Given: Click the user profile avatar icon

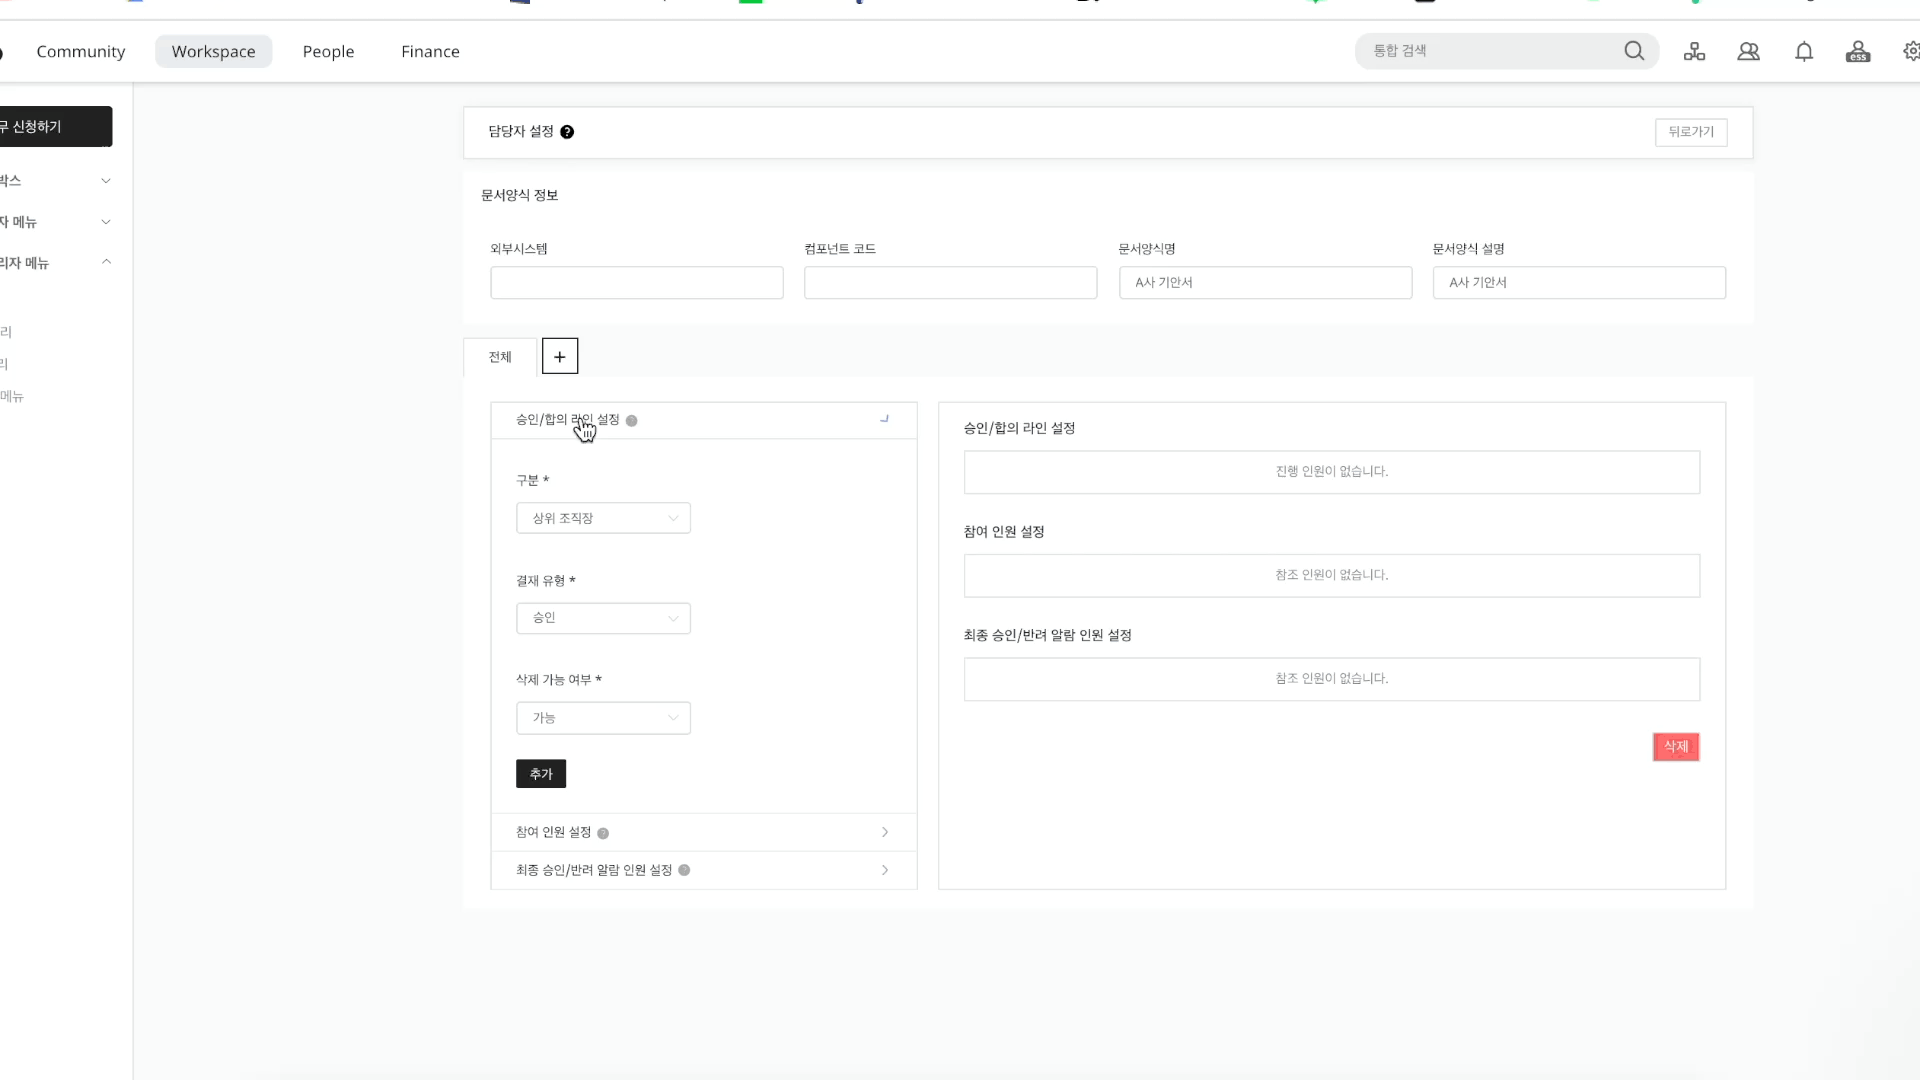Looking at the screenshot, I should [1858, 51].
